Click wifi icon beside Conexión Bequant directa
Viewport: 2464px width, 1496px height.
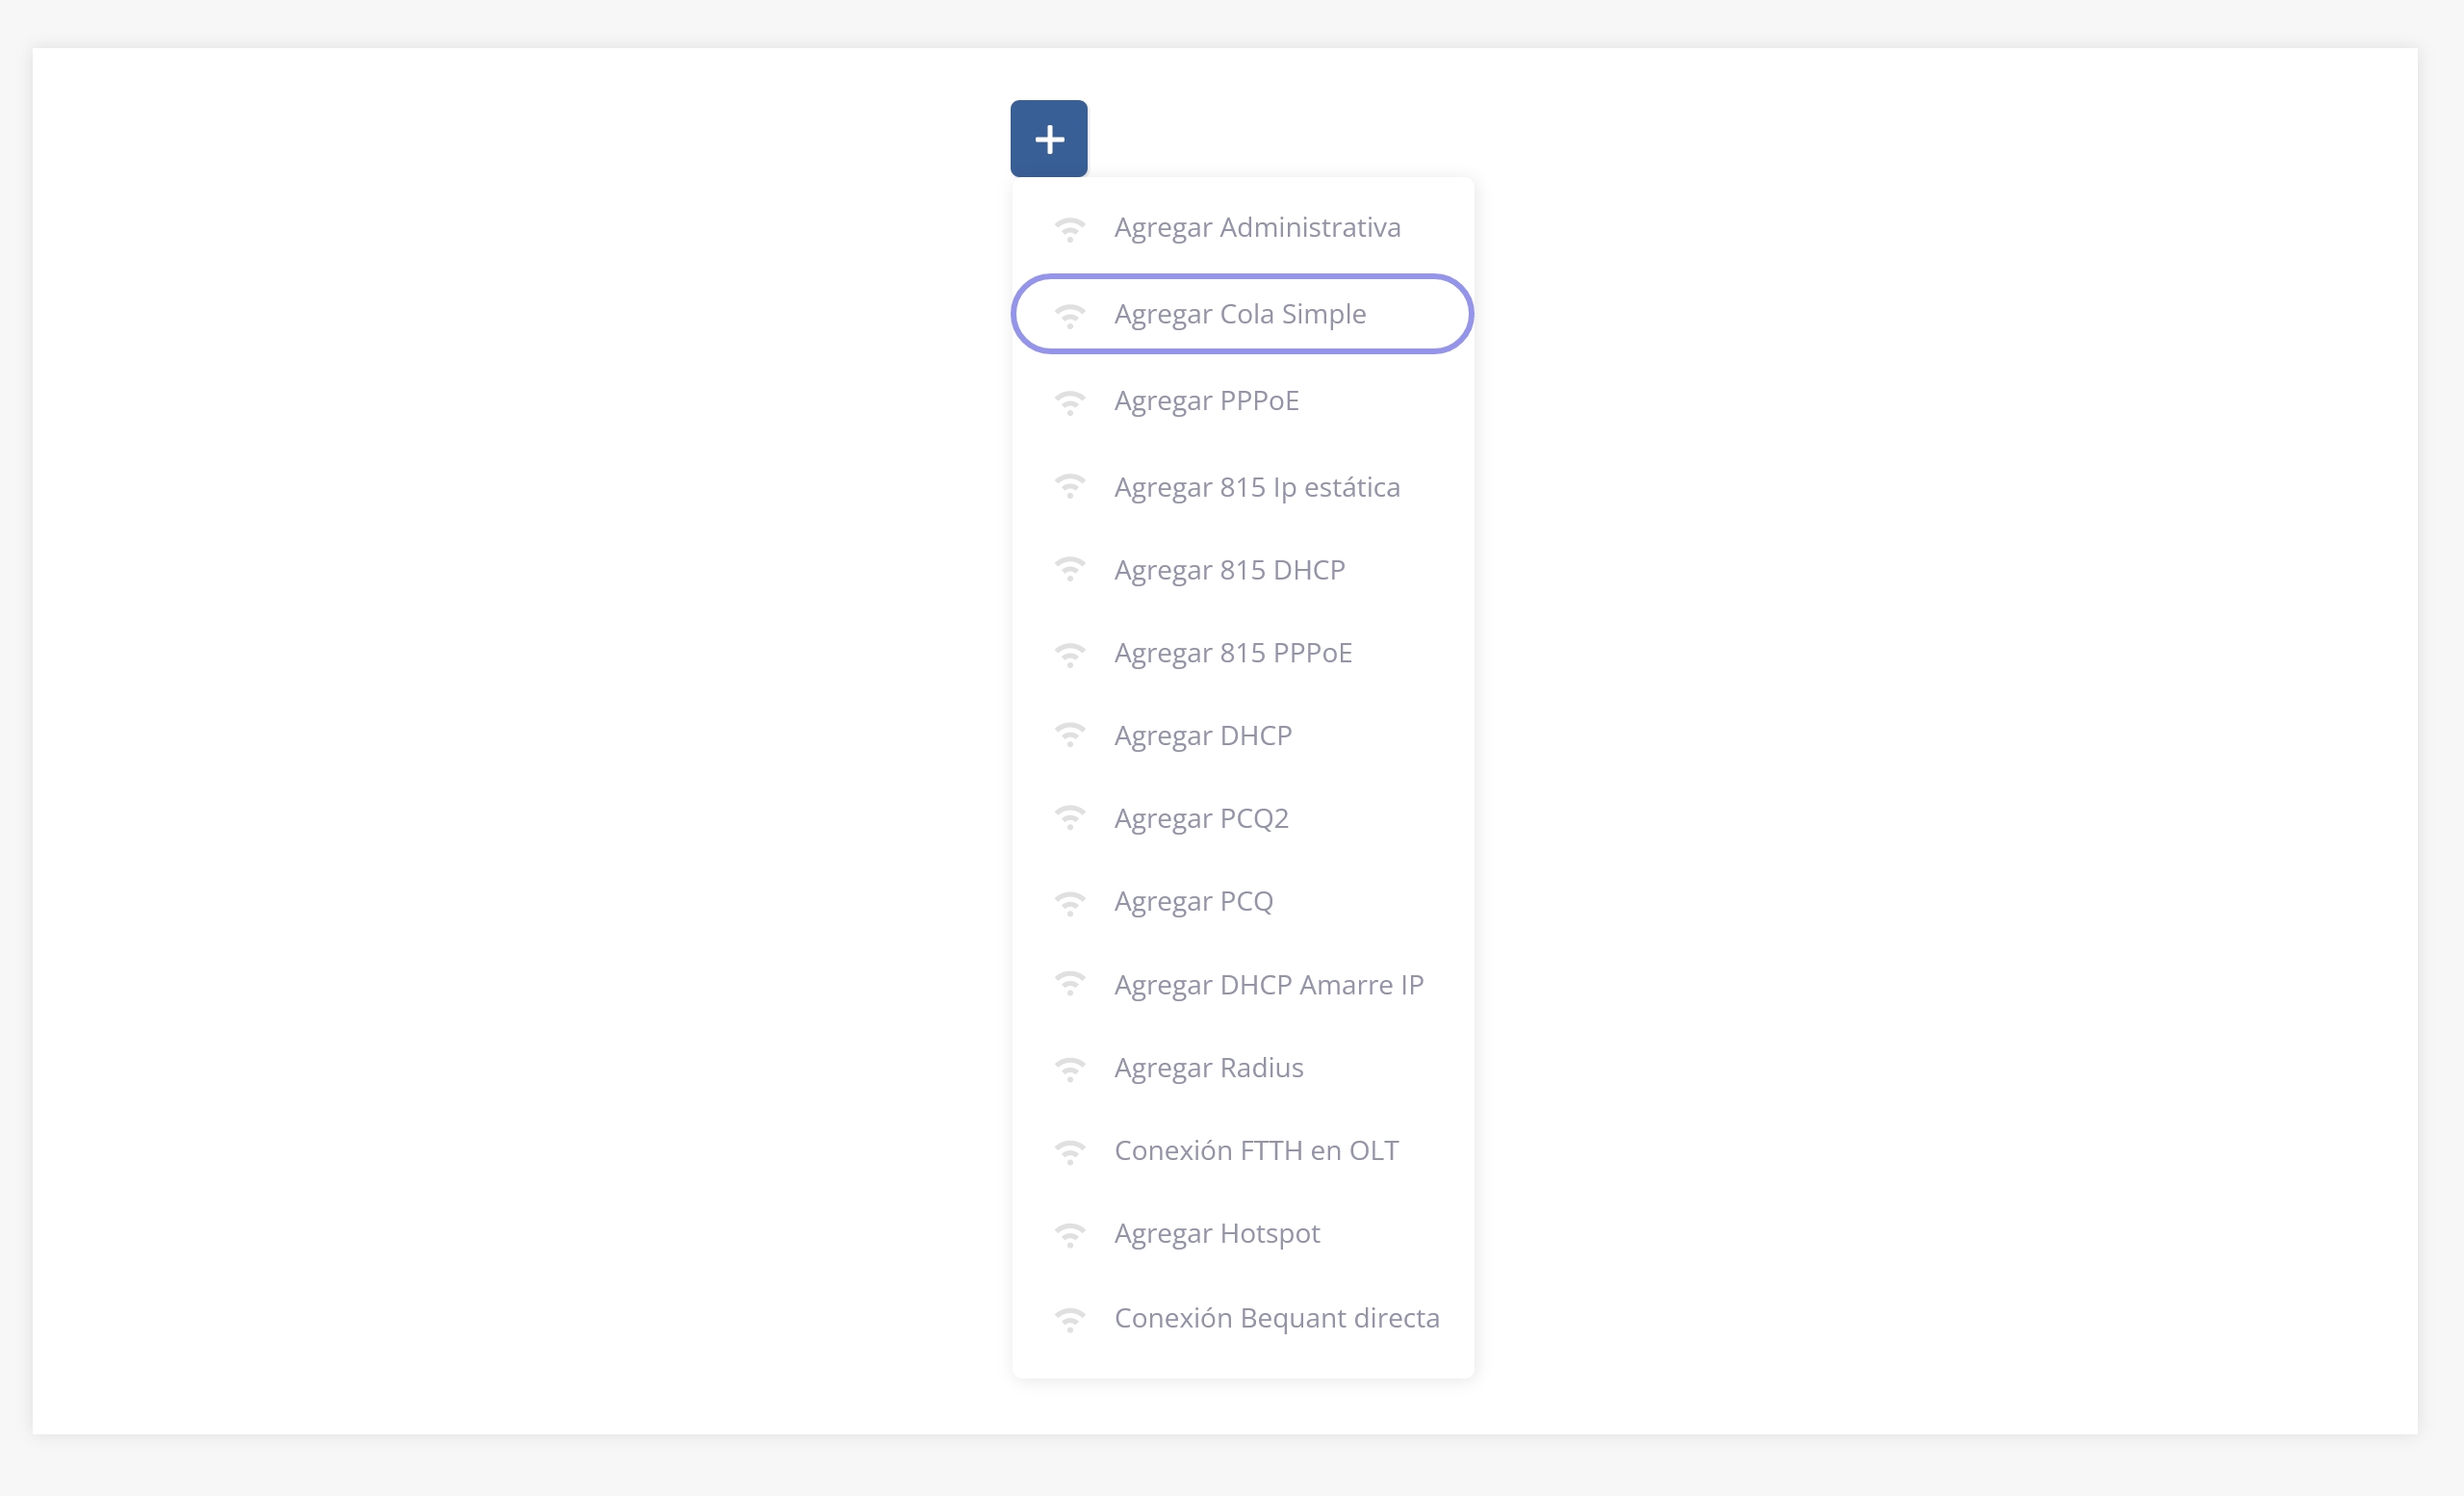1069,1319
